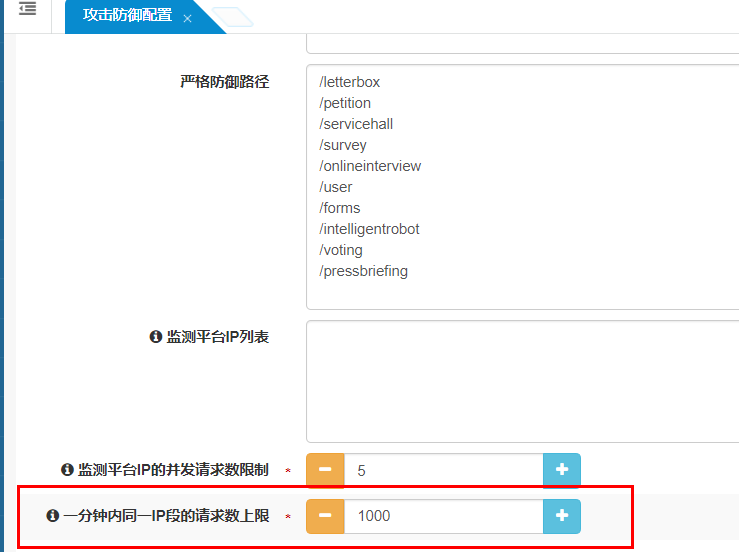This screenshot has width=739, height=552.
Task: Increase 监测平台IP的并发请求数限制 with plus button
Action: click(561, 470)
